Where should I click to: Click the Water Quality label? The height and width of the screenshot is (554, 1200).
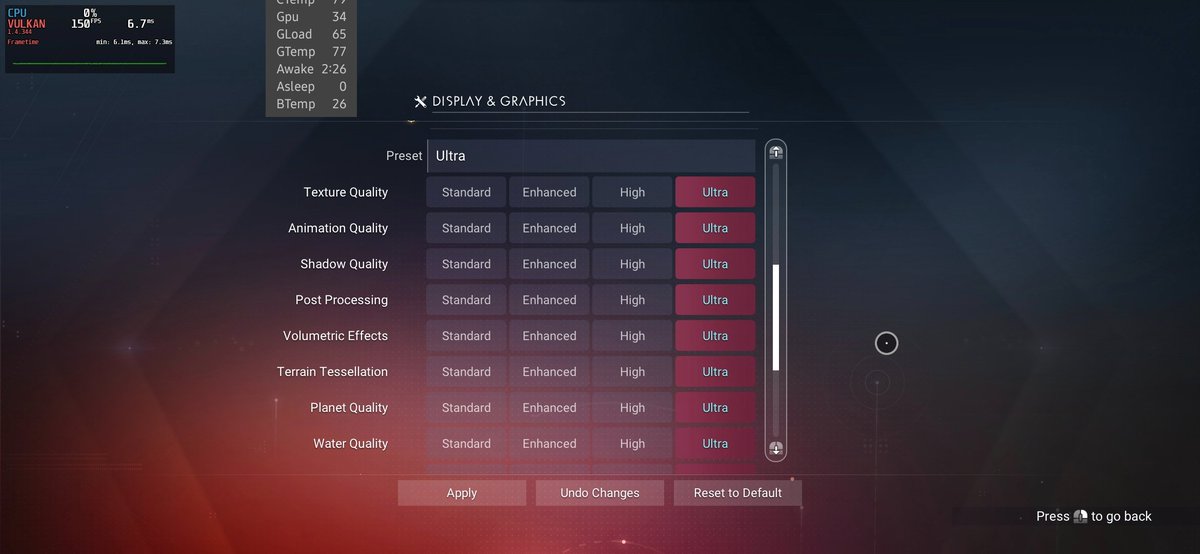click(x=351, y=444)
